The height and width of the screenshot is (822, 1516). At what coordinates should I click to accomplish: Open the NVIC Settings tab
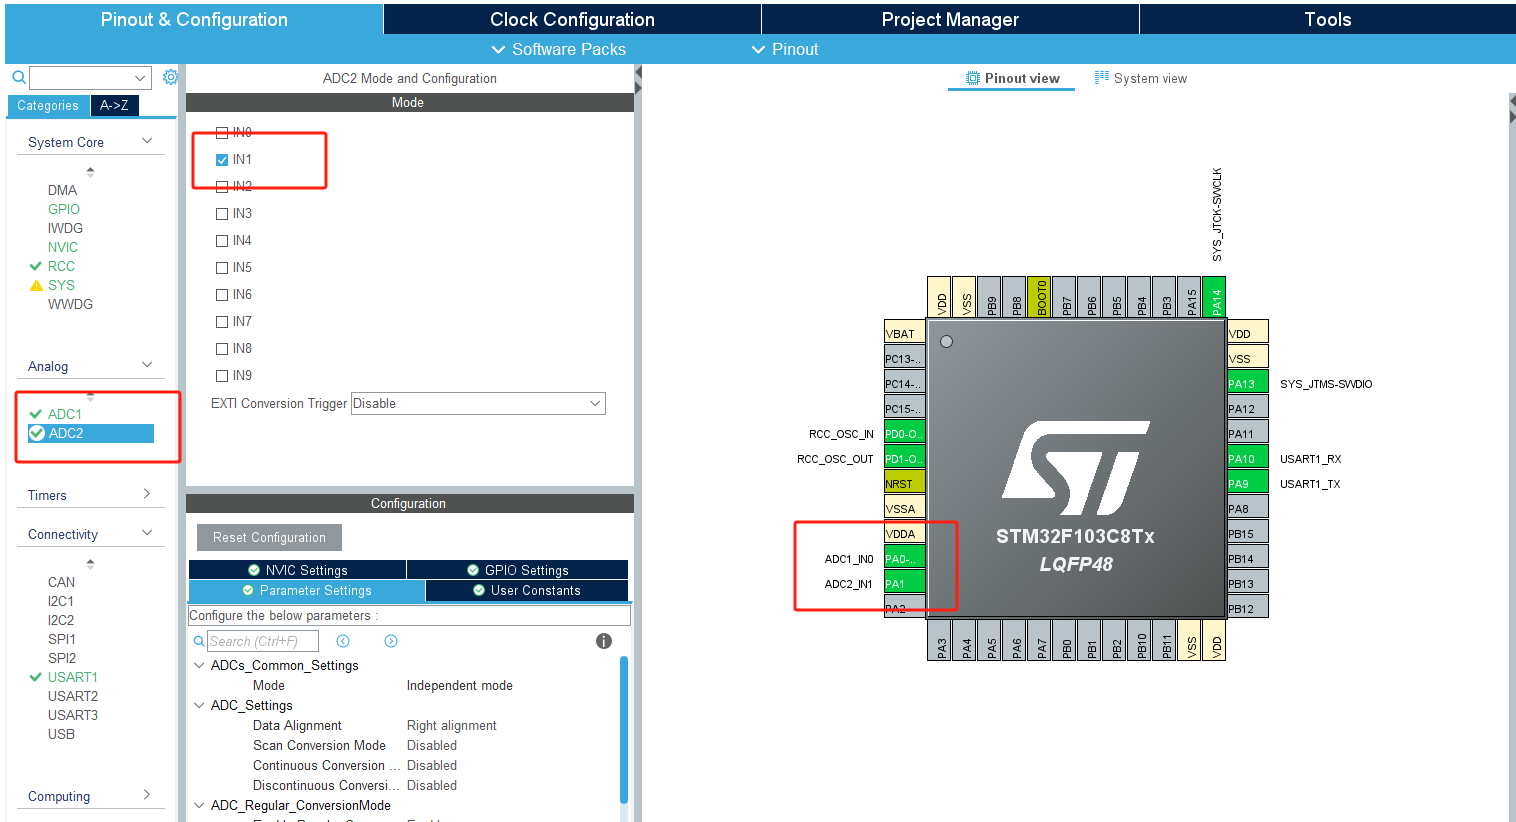297,570
